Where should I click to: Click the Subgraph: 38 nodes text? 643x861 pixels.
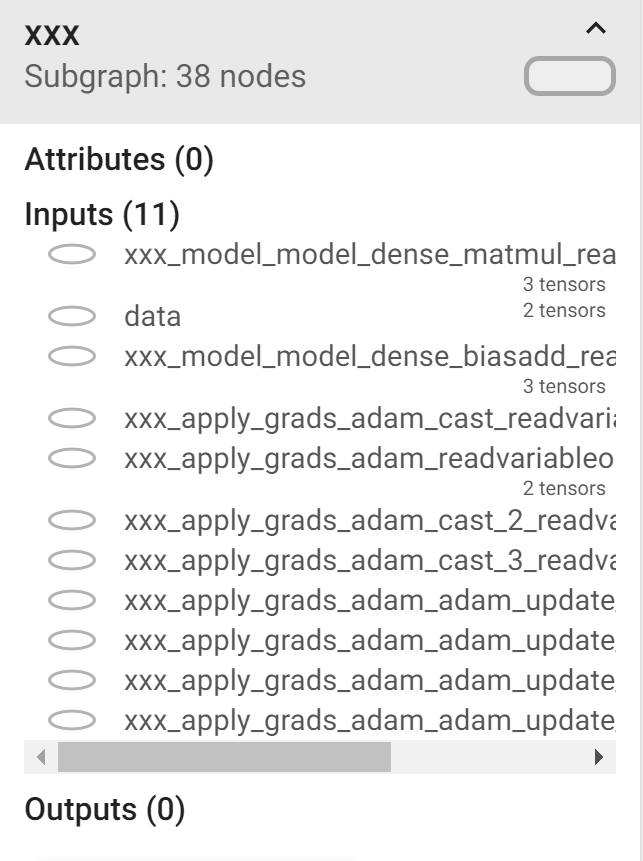click(165, 76)
